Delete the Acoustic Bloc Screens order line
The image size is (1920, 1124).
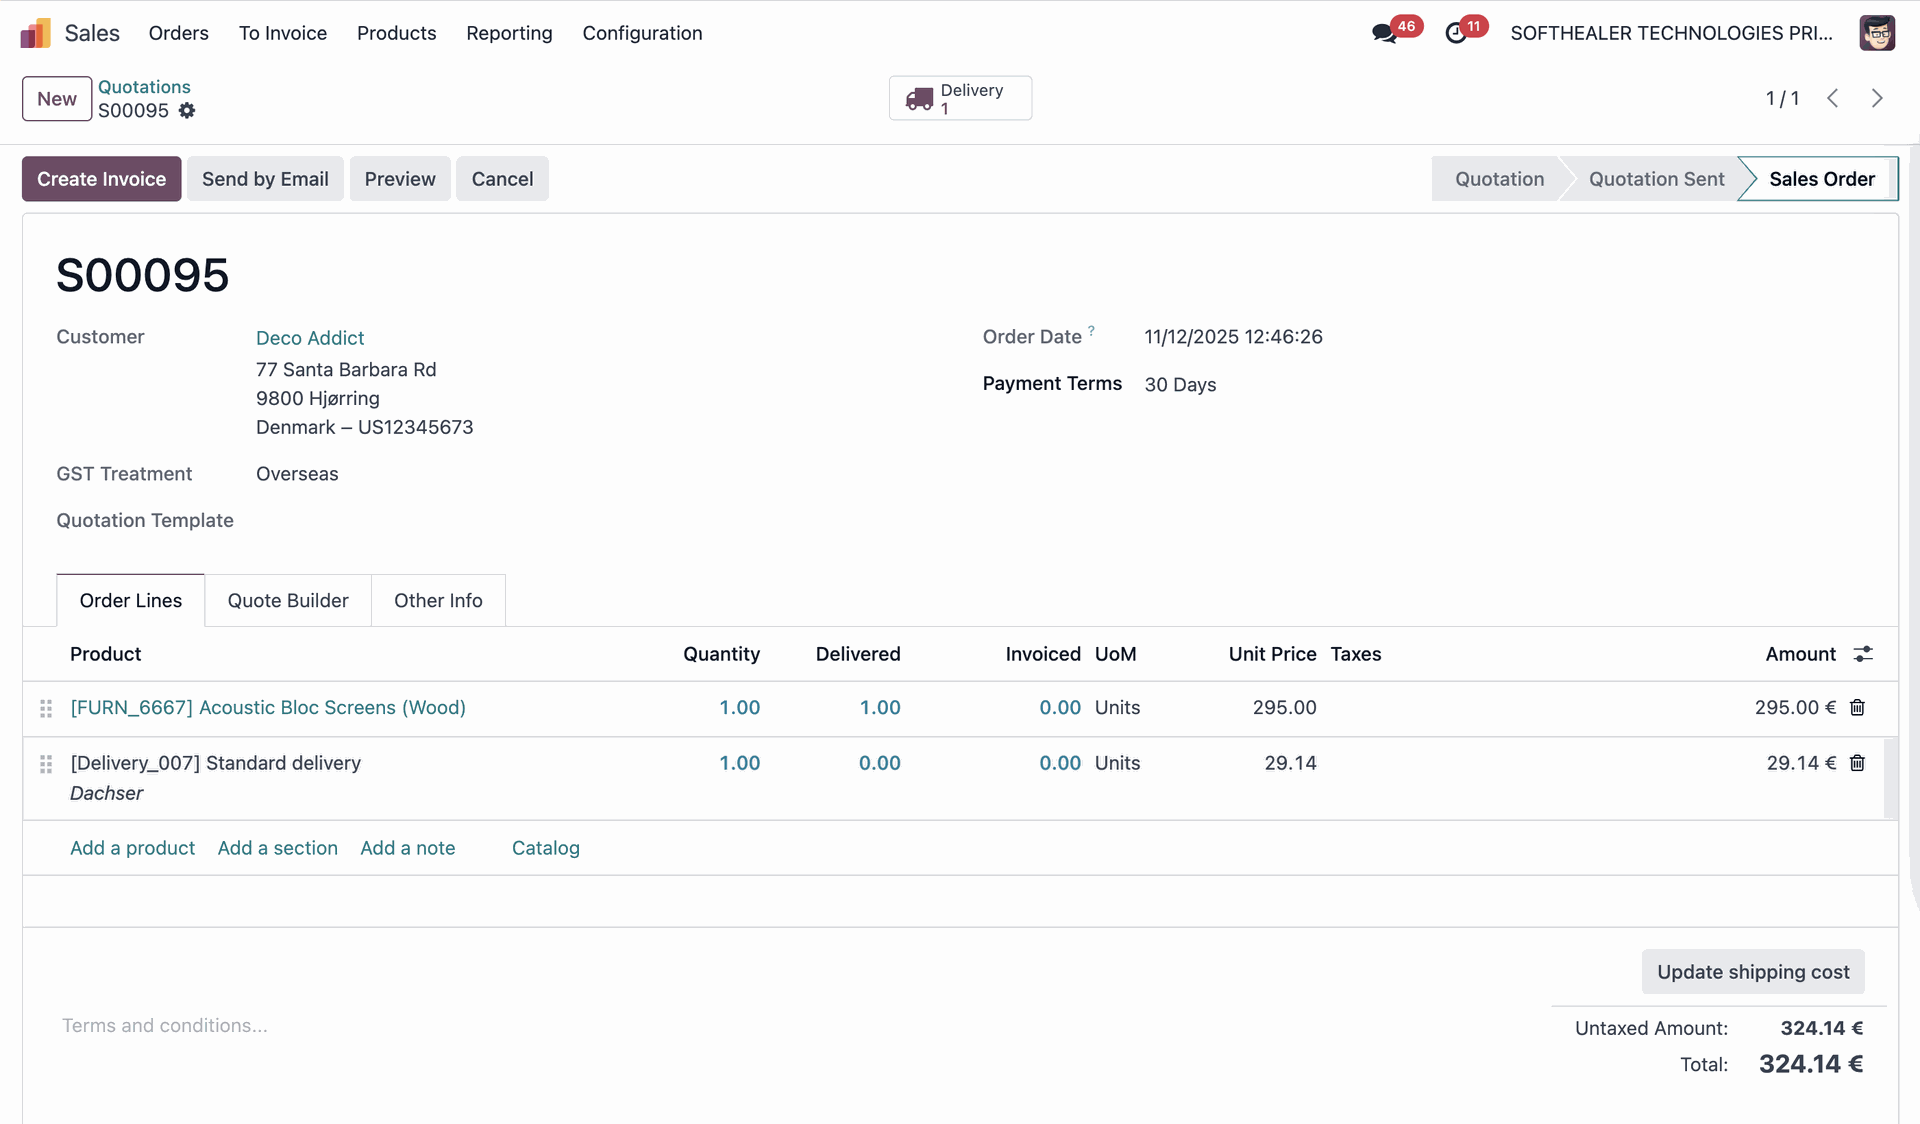coord(1857,708)
